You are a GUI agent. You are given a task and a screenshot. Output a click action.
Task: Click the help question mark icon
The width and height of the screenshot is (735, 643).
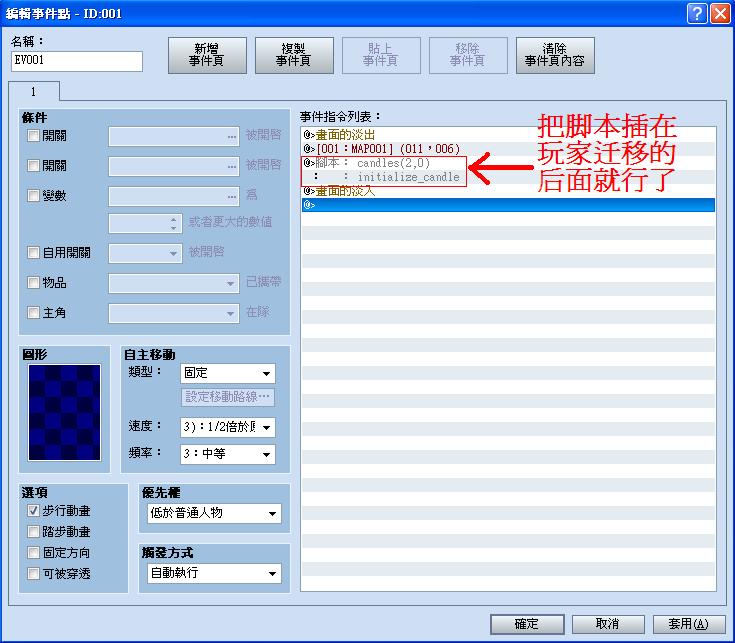(697, 14)
